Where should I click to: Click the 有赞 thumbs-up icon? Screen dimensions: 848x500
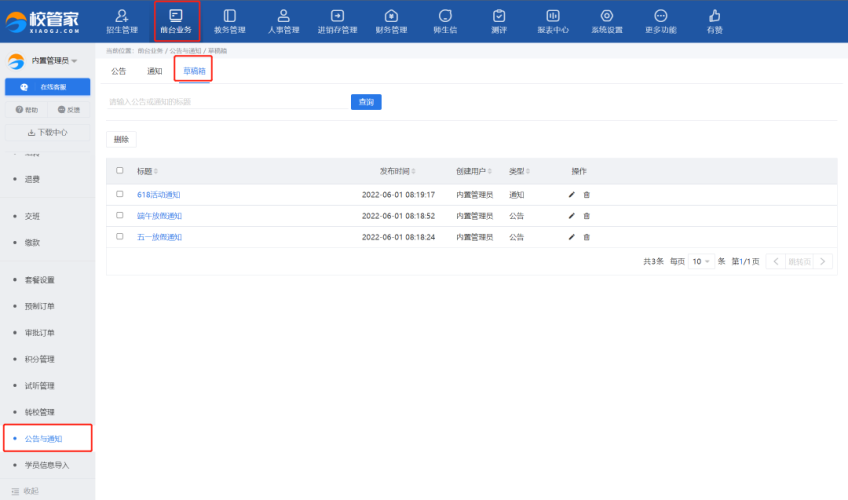[x=714, y=16]
